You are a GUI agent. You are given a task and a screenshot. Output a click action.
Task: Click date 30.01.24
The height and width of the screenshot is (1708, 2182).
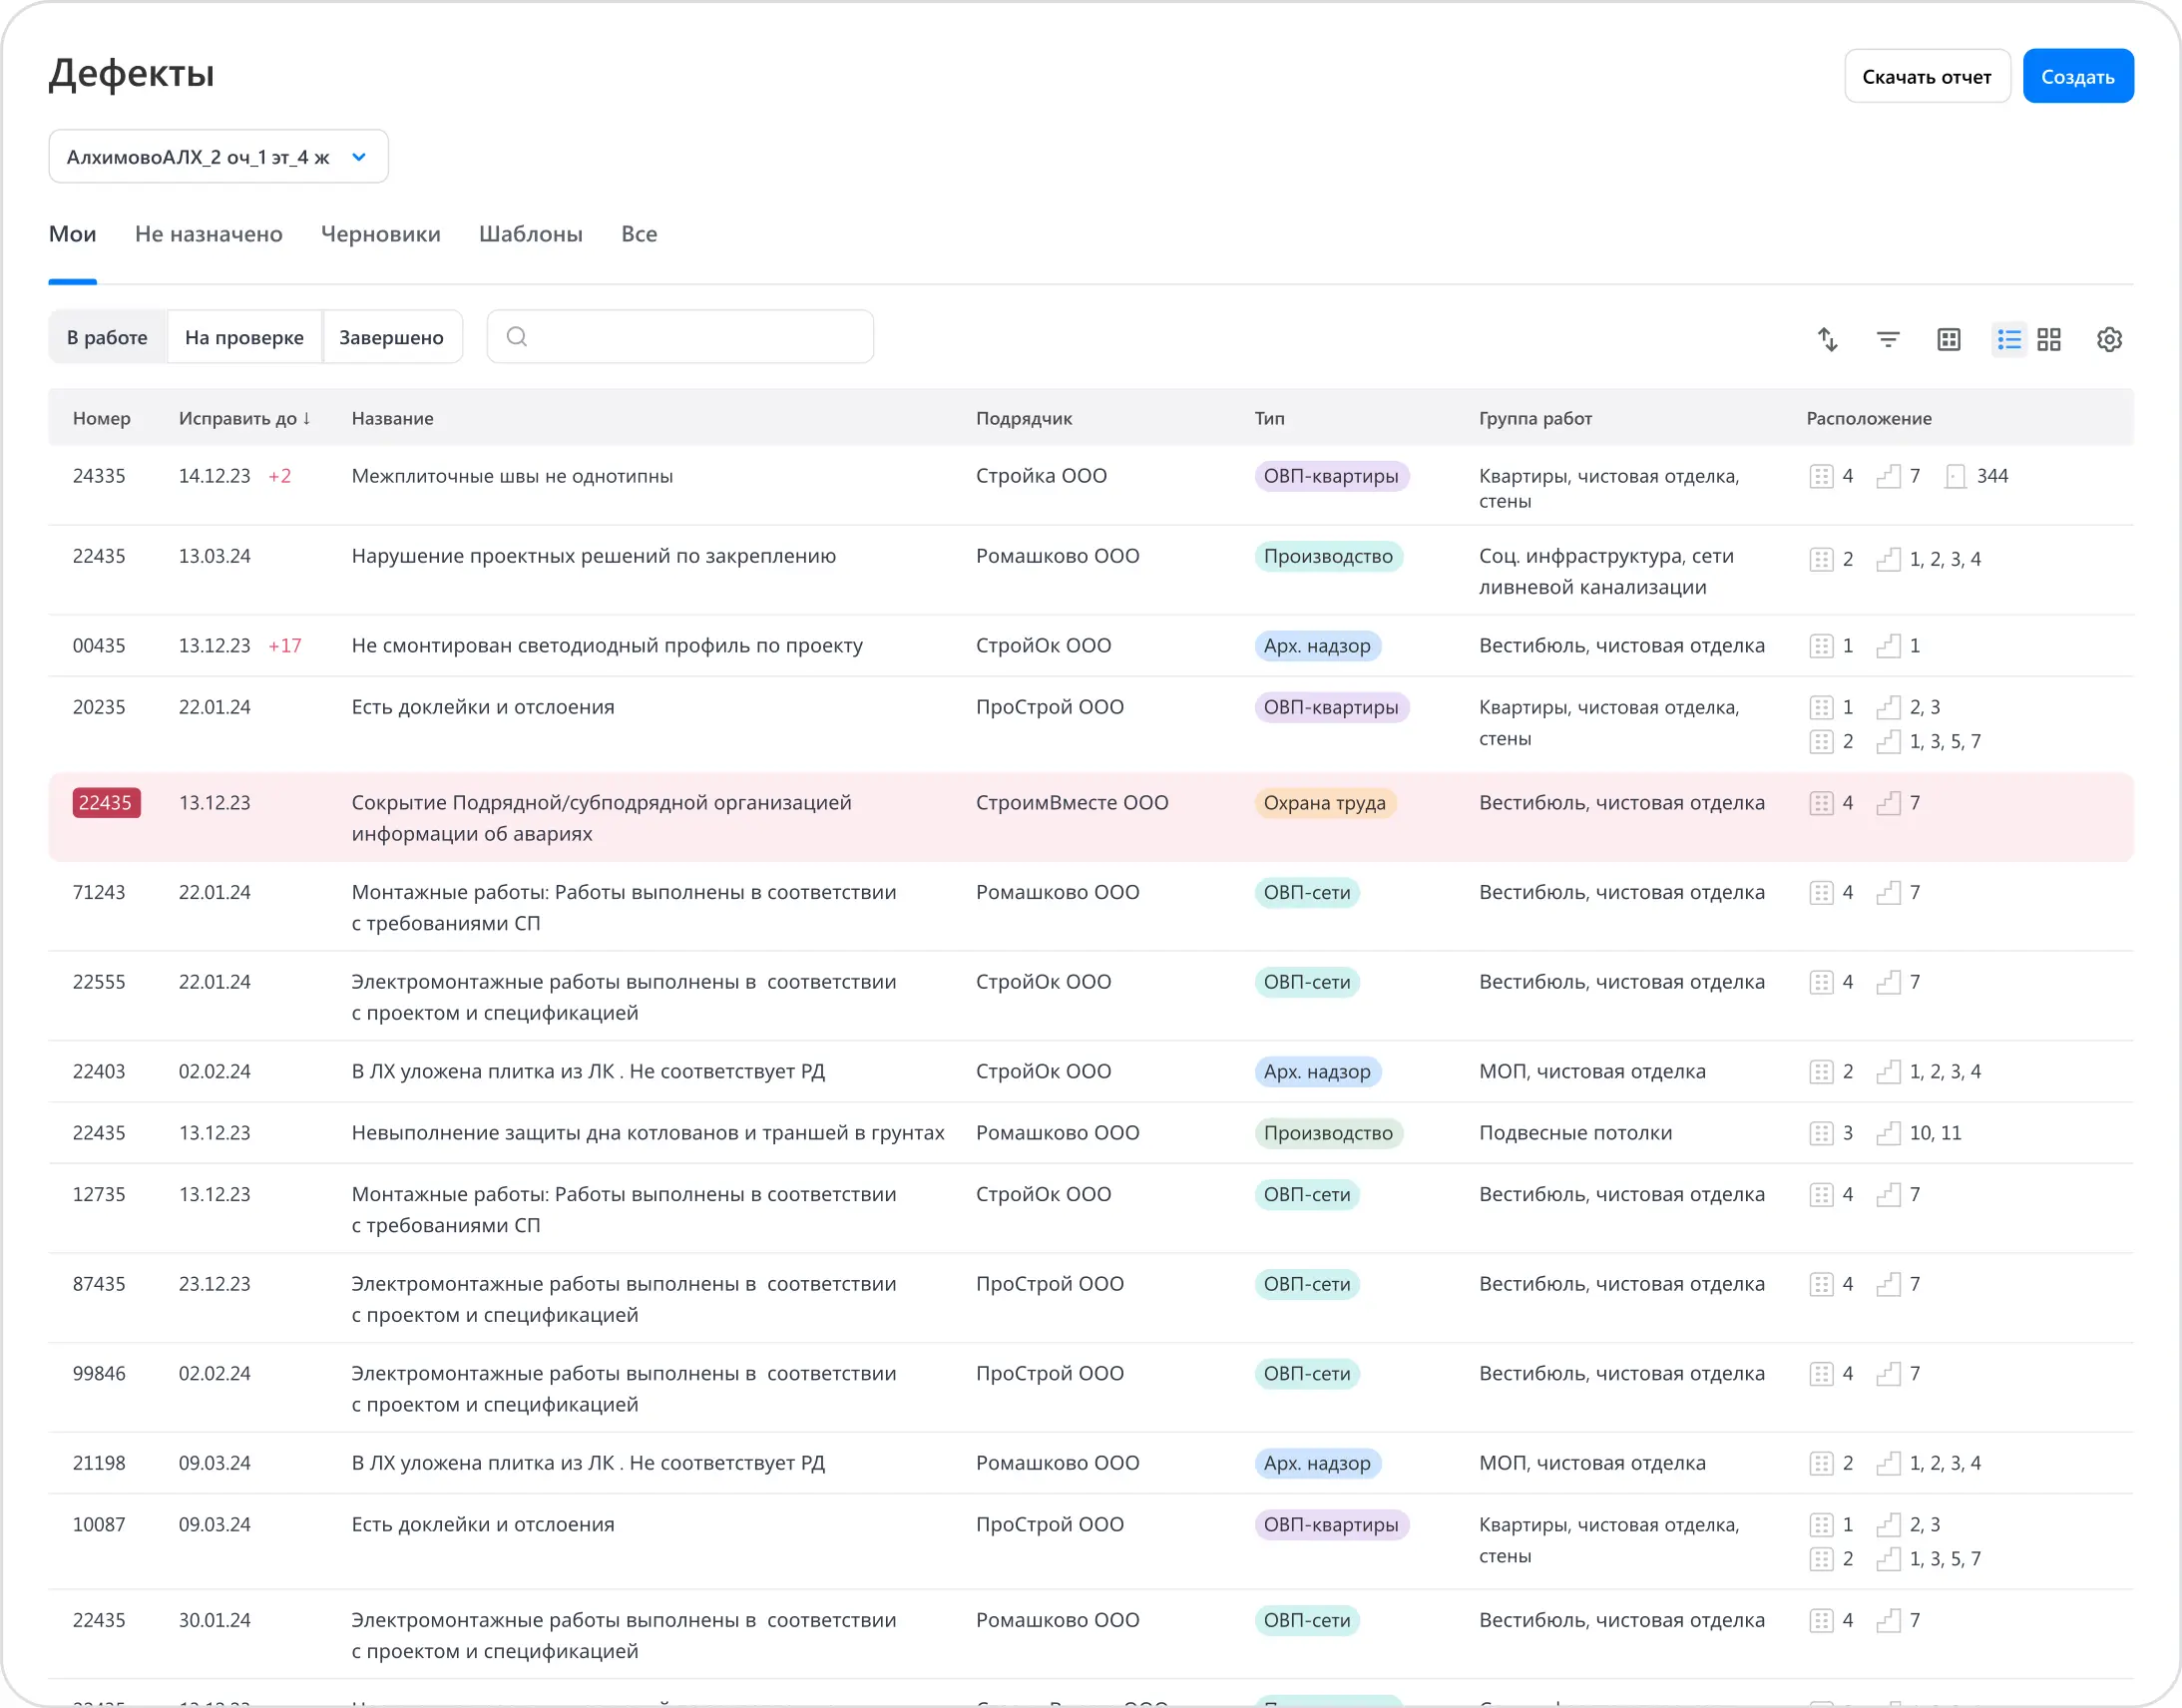click(x=215, y=1620)
